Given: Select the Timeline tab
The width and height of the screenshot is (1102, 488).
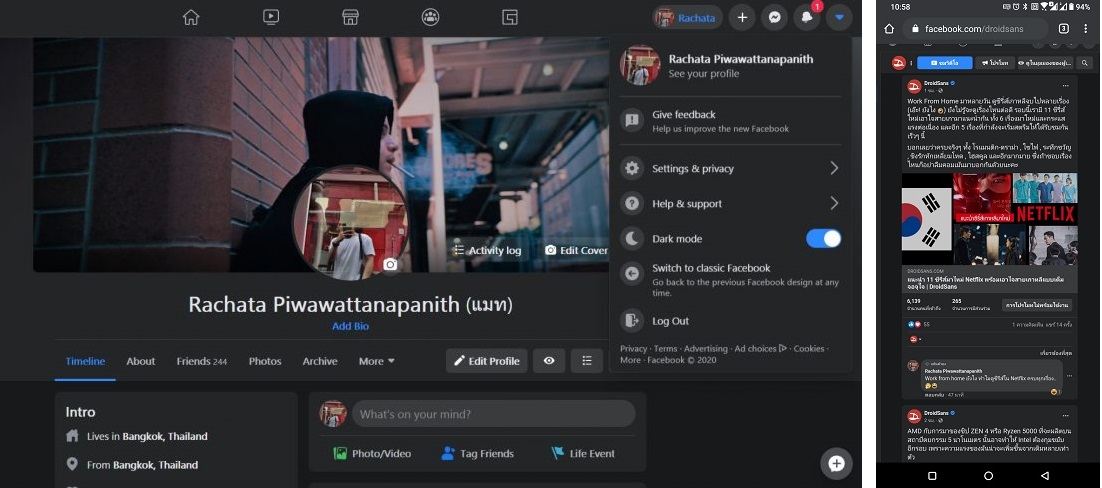Looking at the screenshot, I should coord(85,361).
